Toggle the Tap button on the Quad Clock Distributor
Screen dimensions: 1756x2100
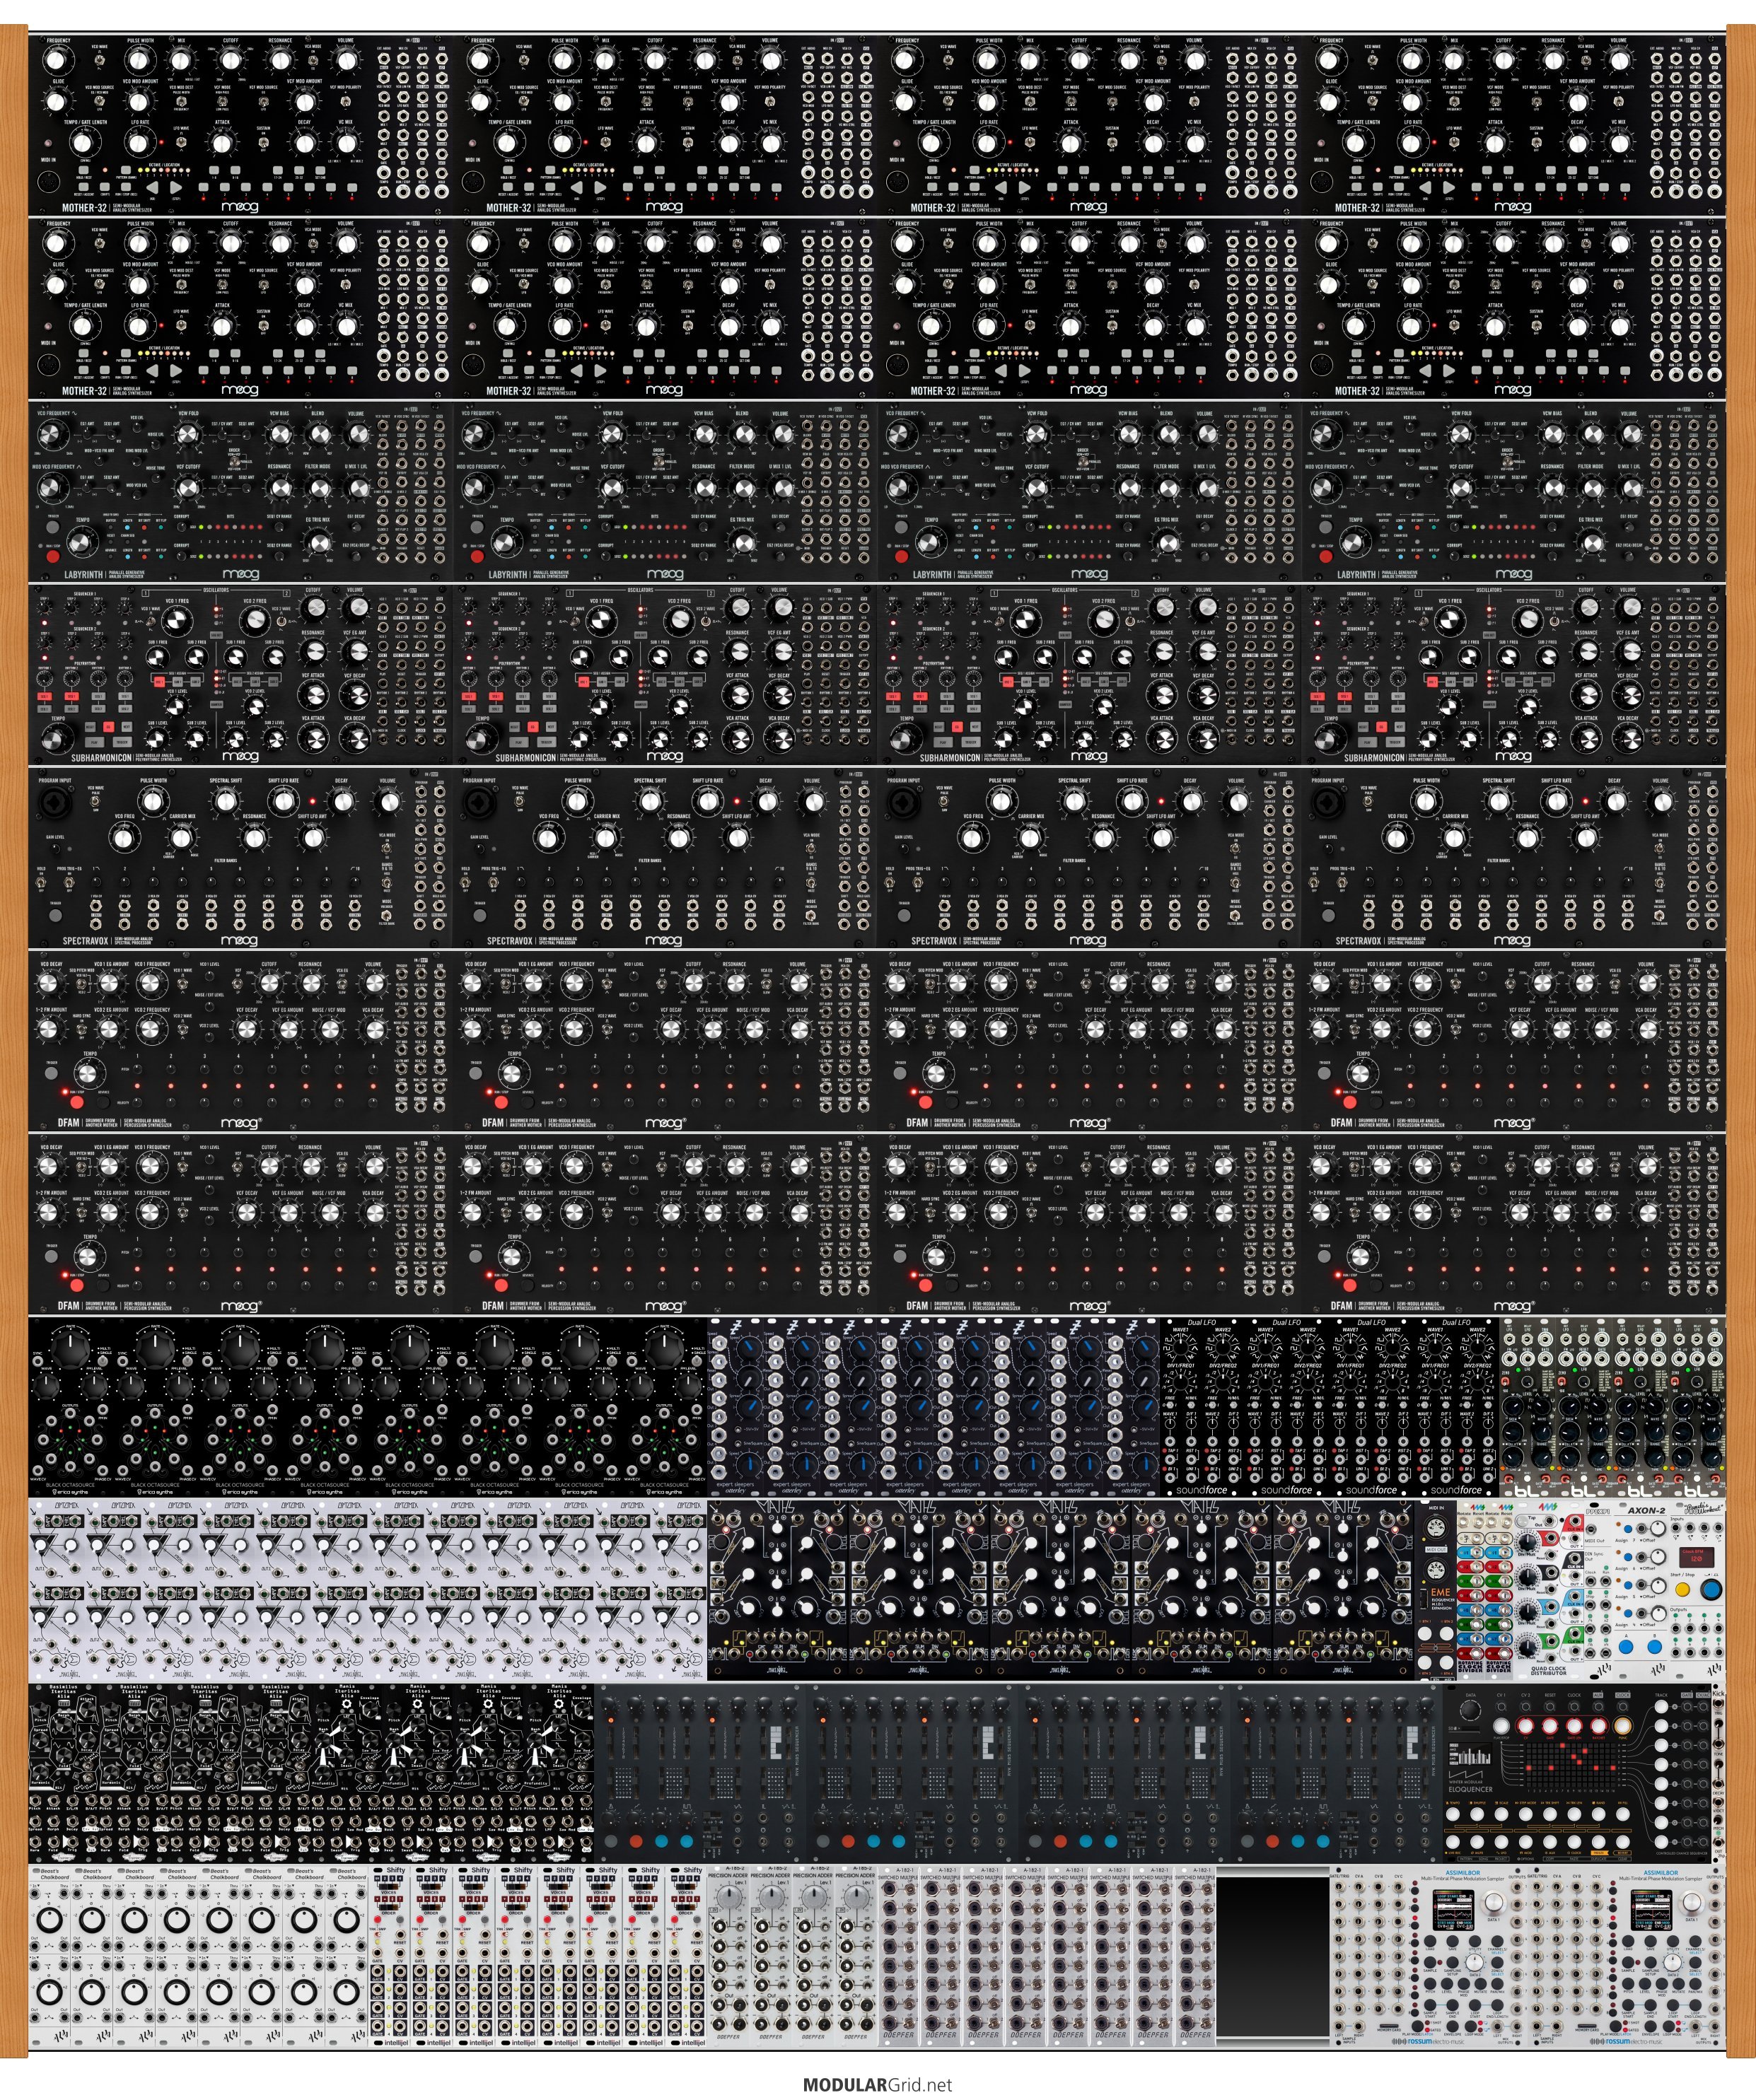[1522, 1521]
